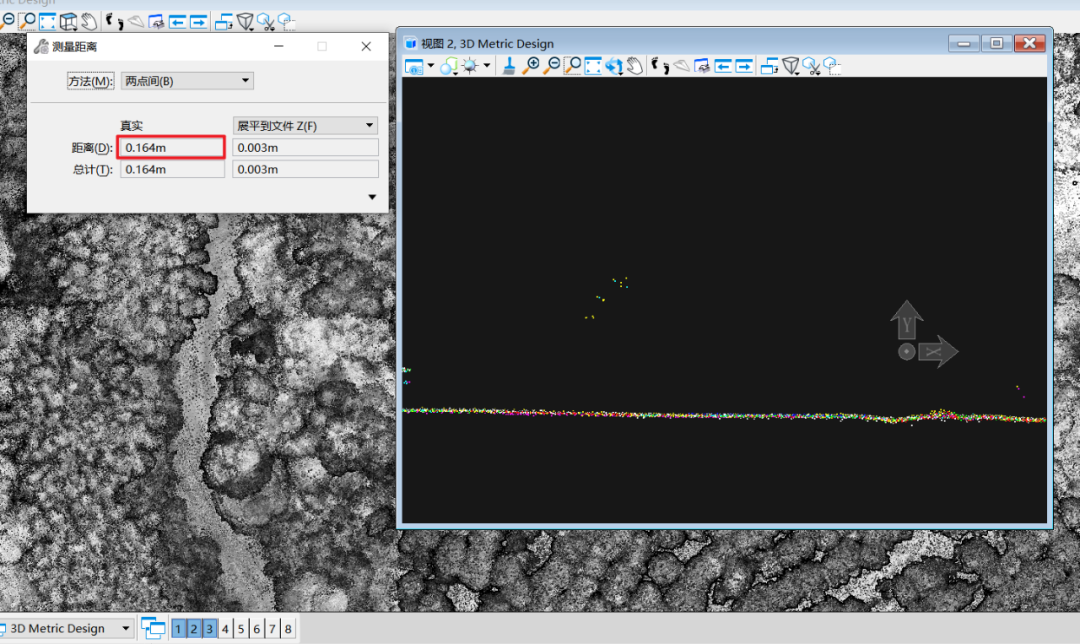Toggle view 8 button on
Viewport: 1080px width, 644px height.
coord(288,628)
